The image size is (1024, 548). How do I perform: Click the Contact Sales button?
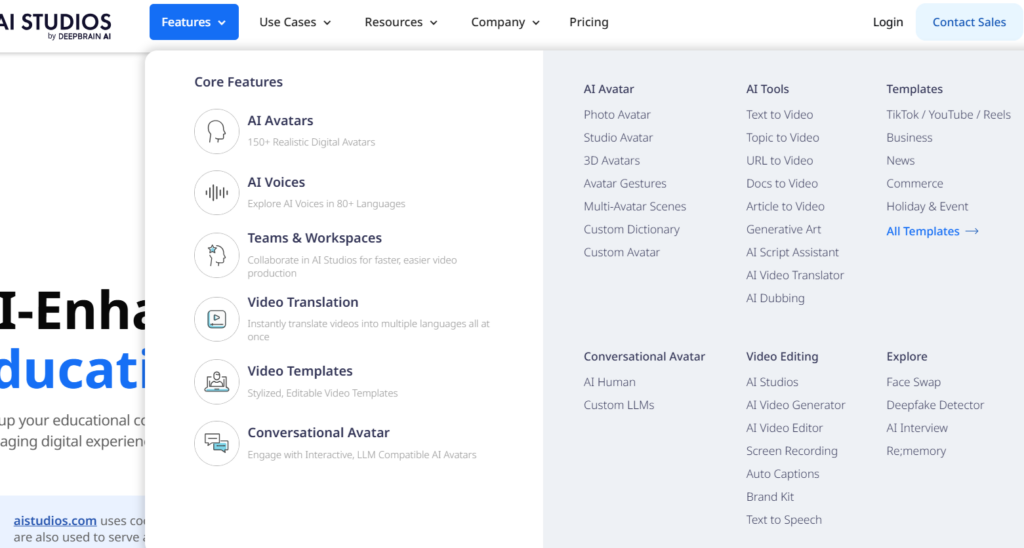coord(968,22)
